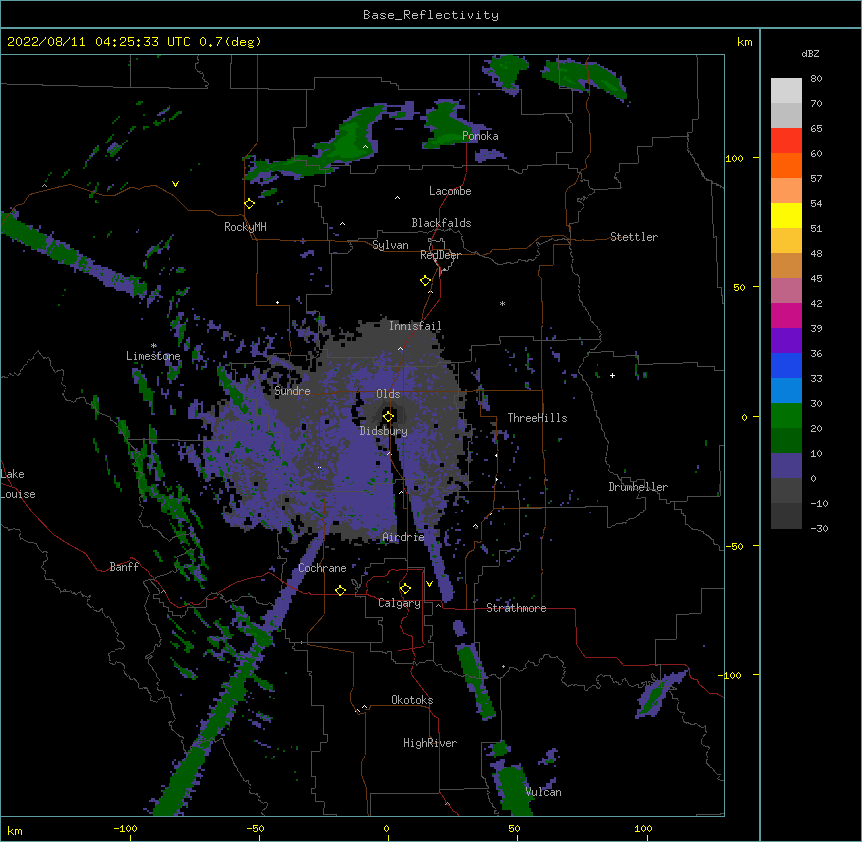
Task: Click the white asterisk marker above Limestone
Action: pyautogui.click(x=154, y=346)
